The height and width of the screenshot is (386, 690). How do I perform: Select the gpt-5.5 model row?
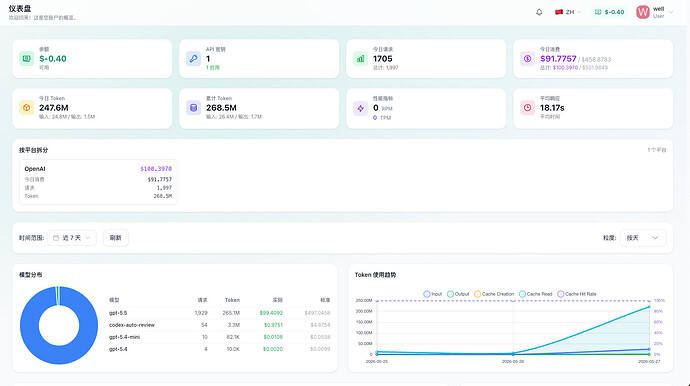(x=219, y=313)
